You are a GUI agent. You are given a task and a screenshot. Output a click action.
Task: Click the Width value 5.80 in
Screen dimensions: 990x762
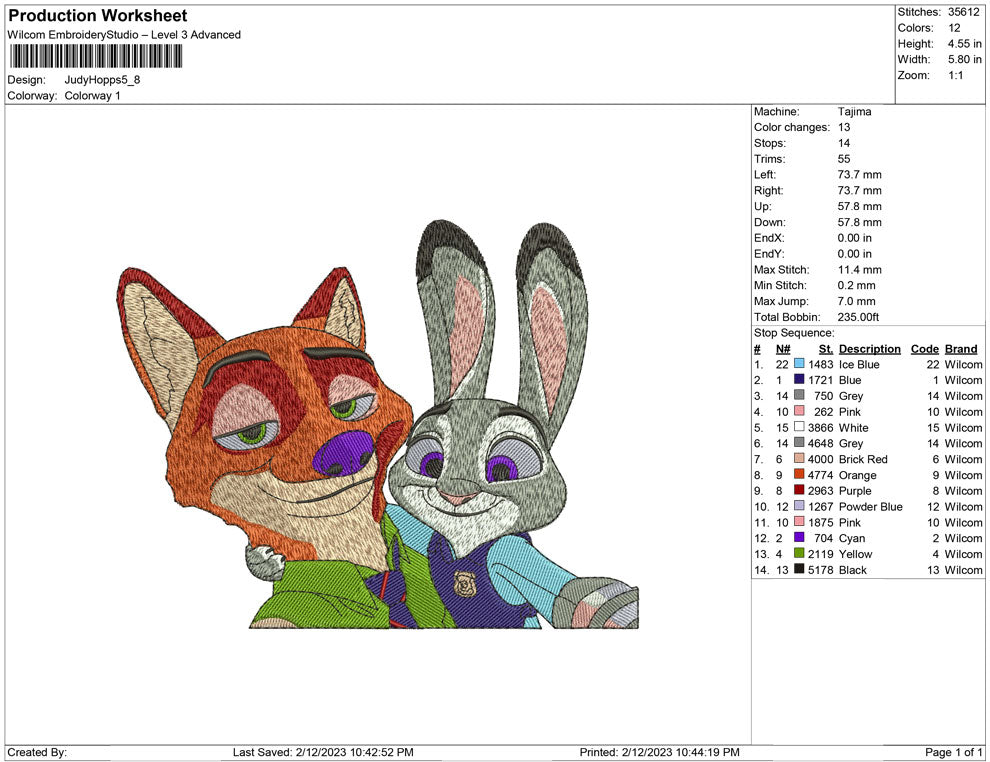[x=964, y=59]
